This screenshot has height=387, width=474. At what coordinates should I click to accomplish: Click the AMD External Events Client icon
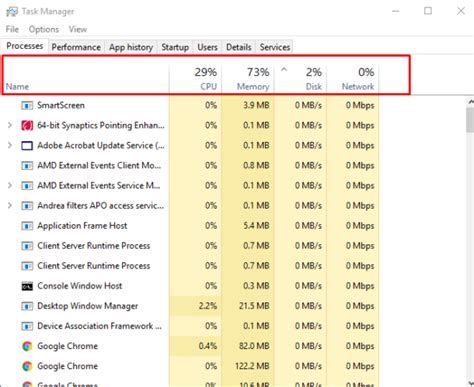pyautogui.click(x=27, y=166)
